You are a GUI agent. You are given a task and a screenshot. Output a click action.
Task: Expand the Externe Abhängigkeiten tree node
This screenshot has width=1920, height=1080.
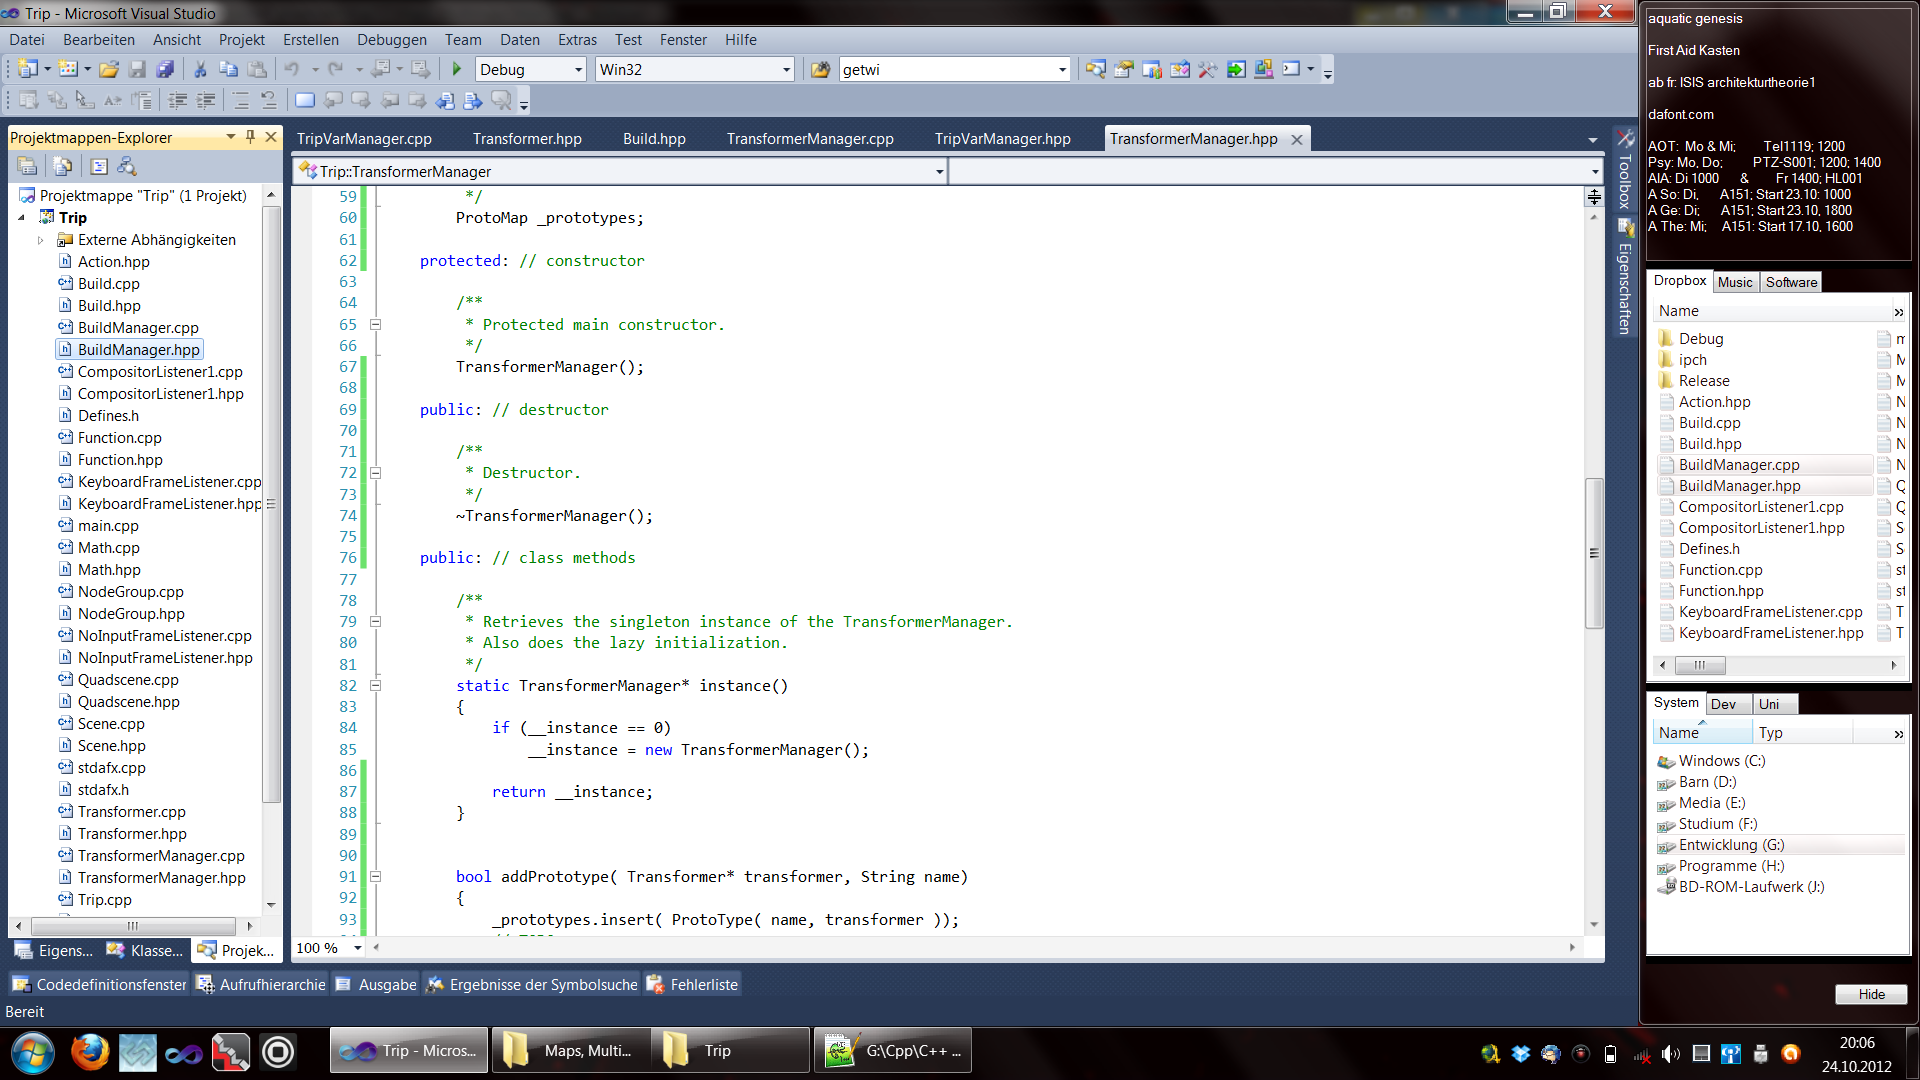click(x=40, y=240)
